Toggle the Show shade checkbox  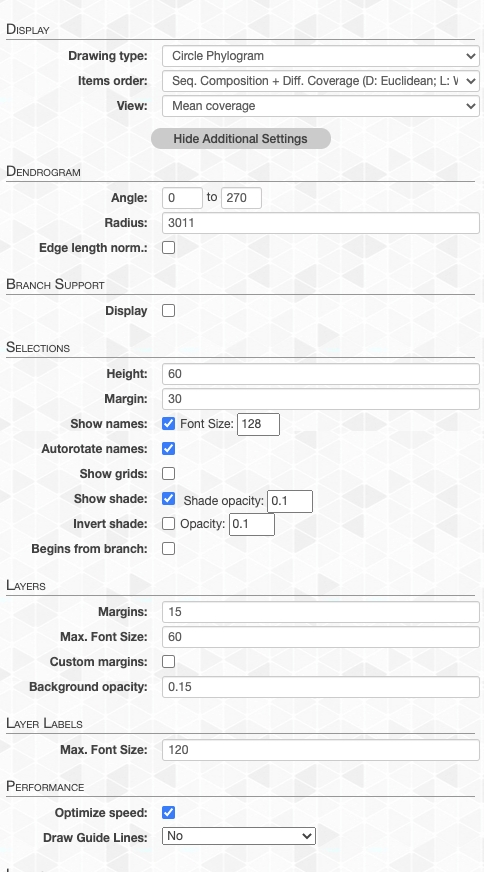169,499
